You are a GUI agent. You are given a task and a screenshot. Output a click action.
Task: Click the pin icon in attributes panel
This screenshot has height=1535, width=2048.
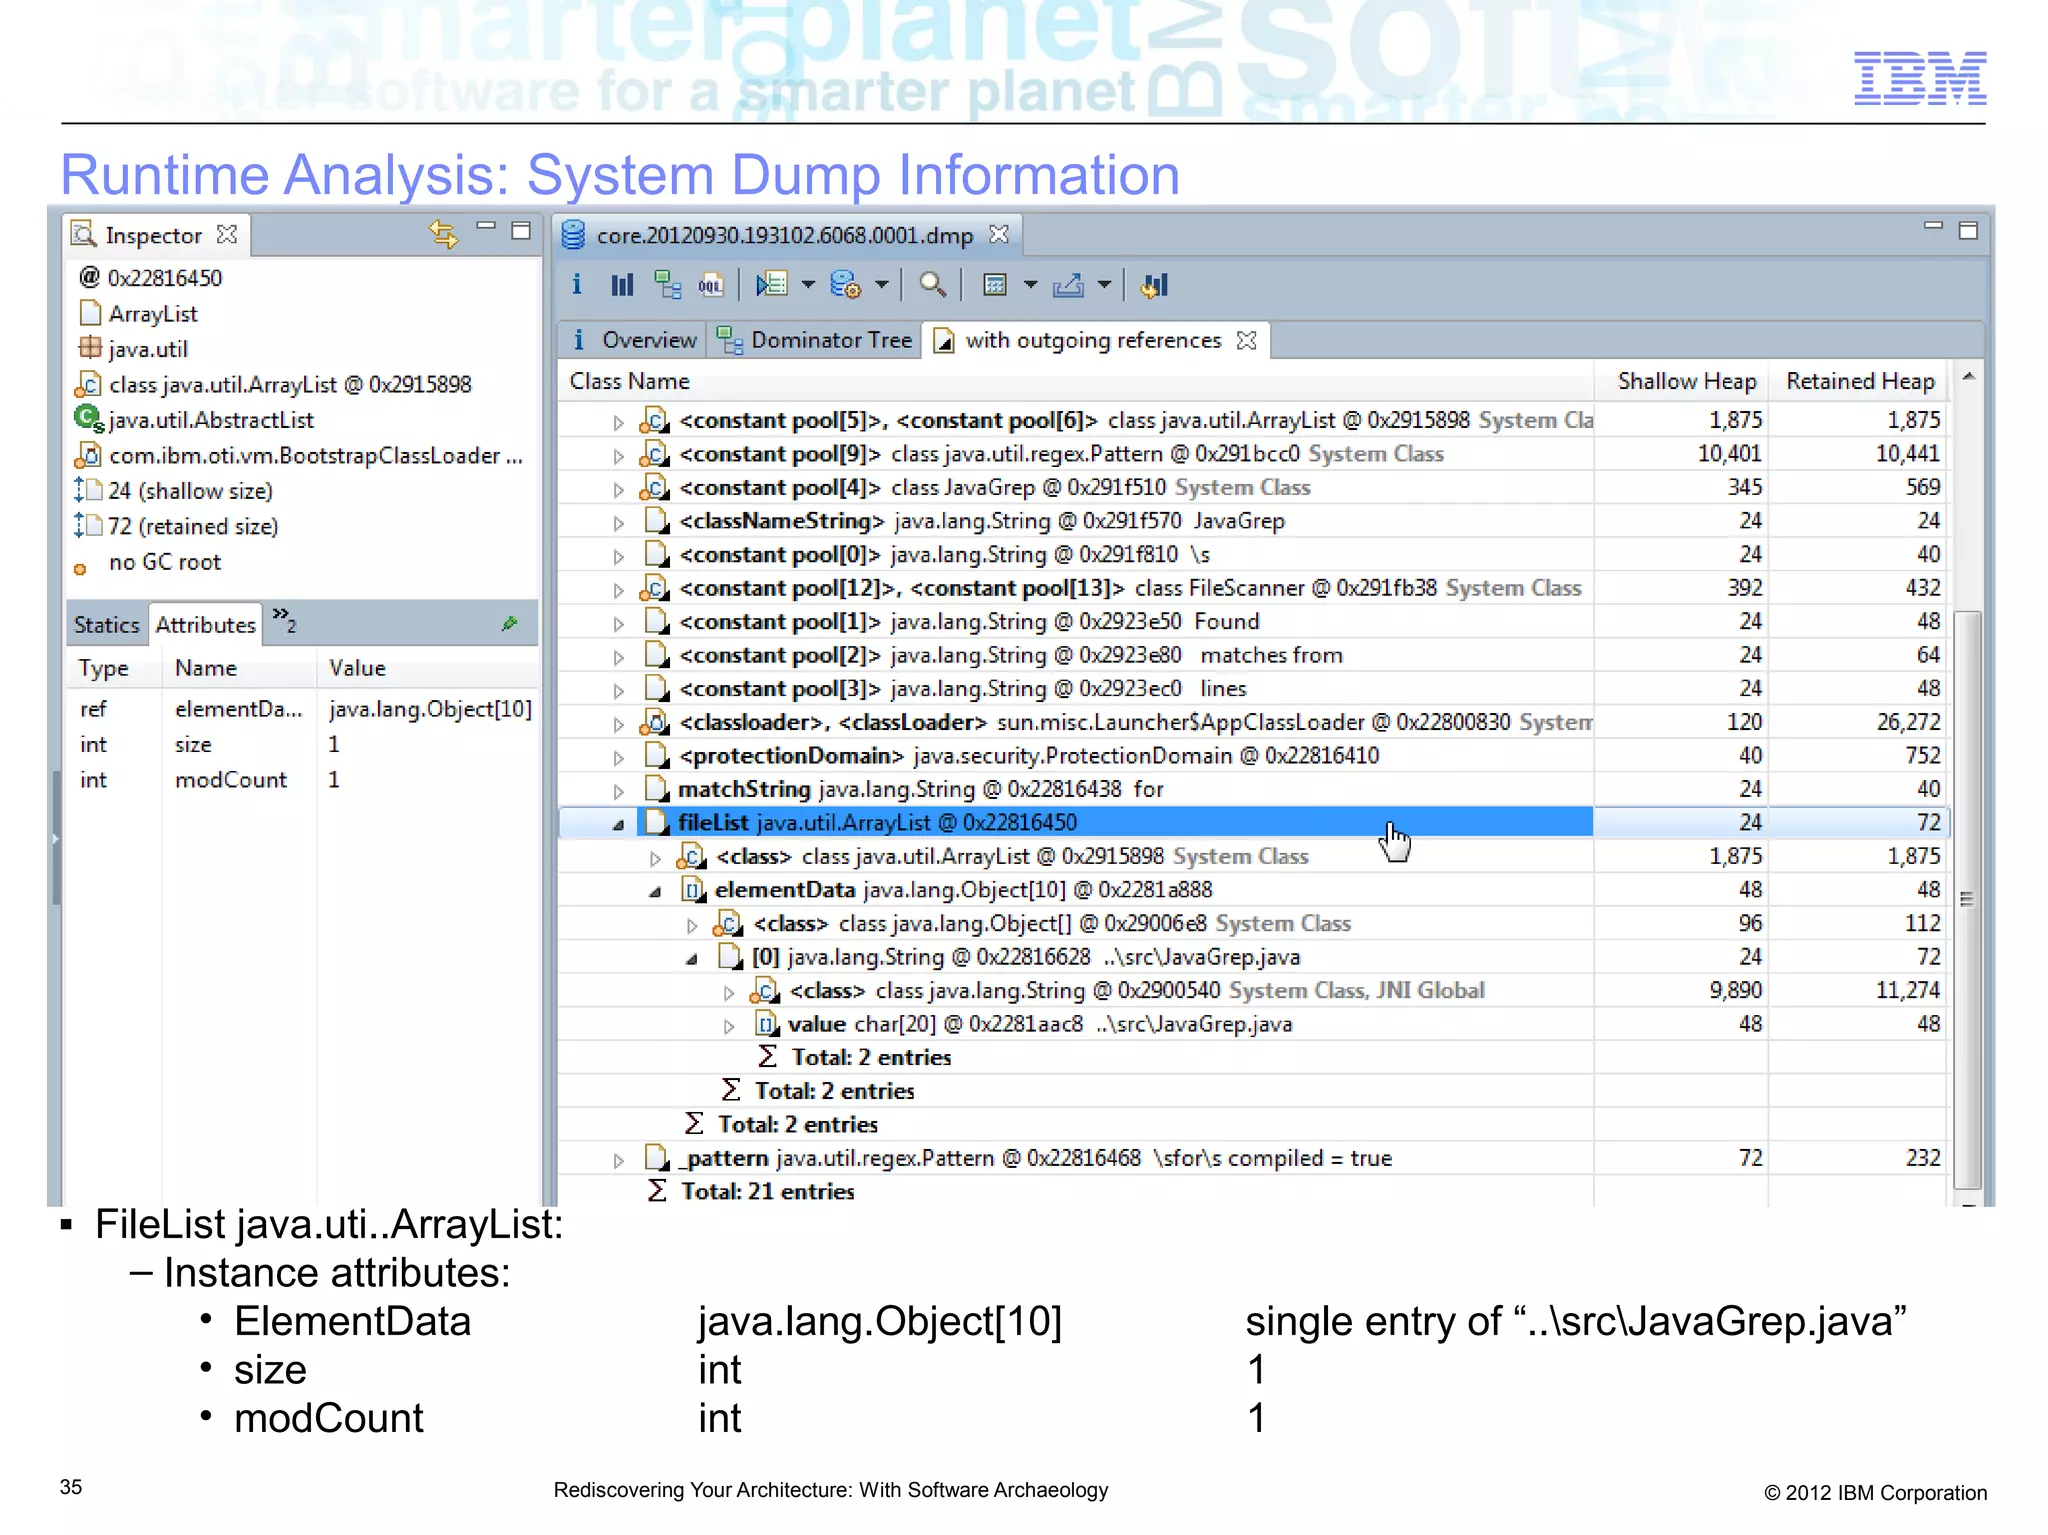pos(509,624)
